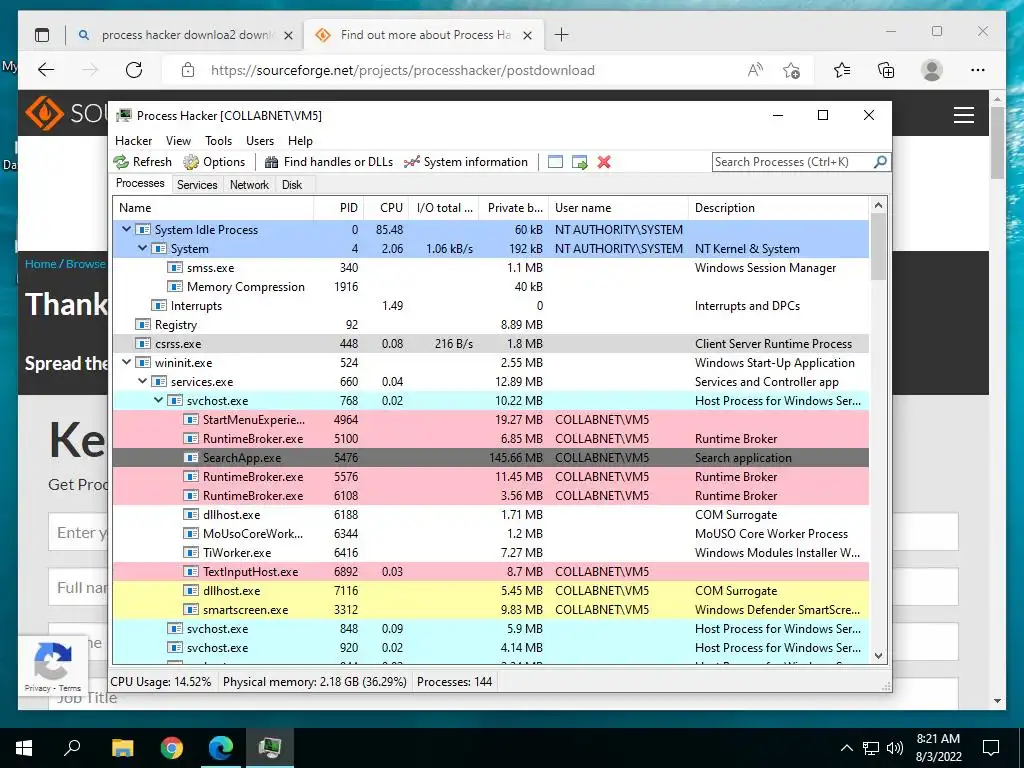Open Options in Process Hacker toolbar
This screenshot has height=768, width=1024.
(214, 162)
